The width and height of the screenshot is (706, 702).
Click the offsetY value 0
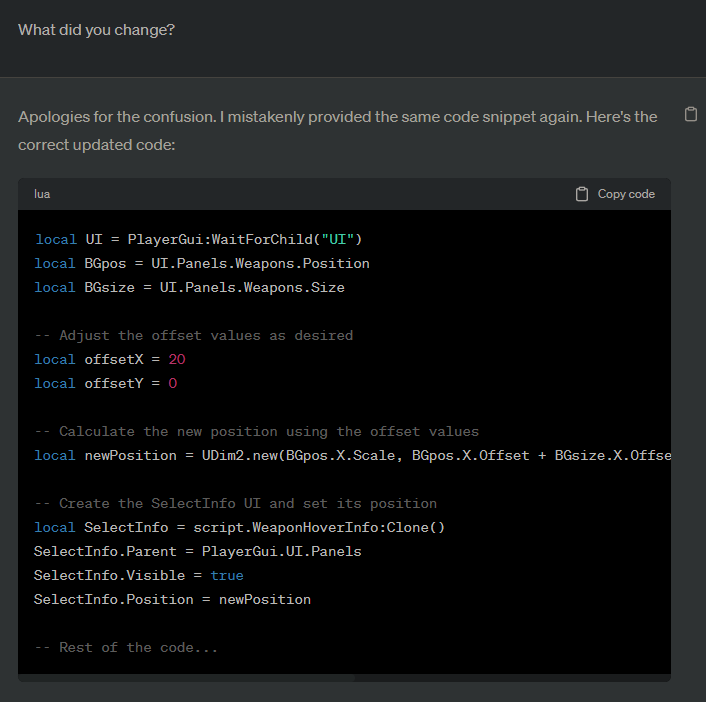172,383
